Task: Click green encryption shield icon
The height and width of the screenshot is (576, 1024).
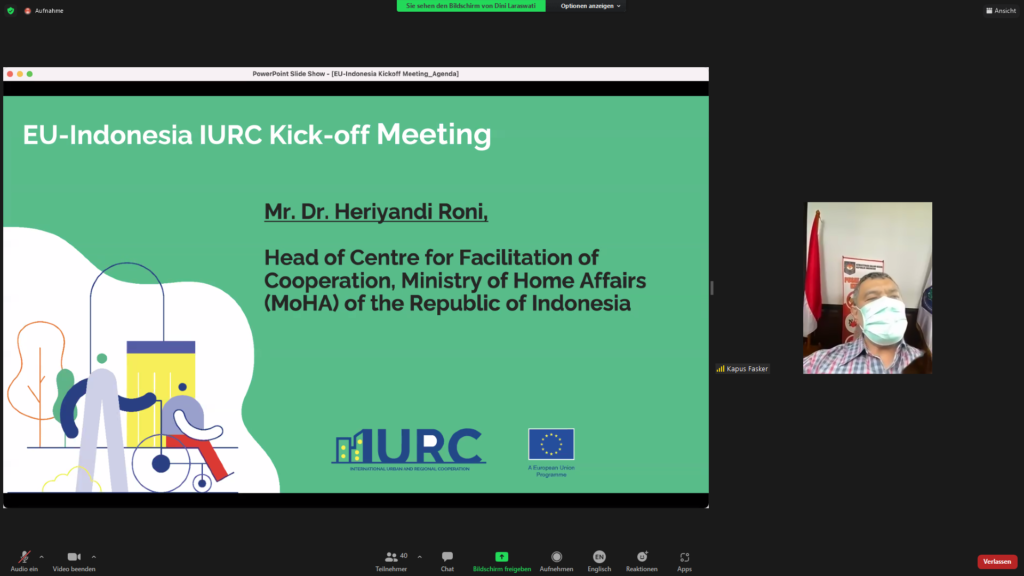Action: coord(11,10)
